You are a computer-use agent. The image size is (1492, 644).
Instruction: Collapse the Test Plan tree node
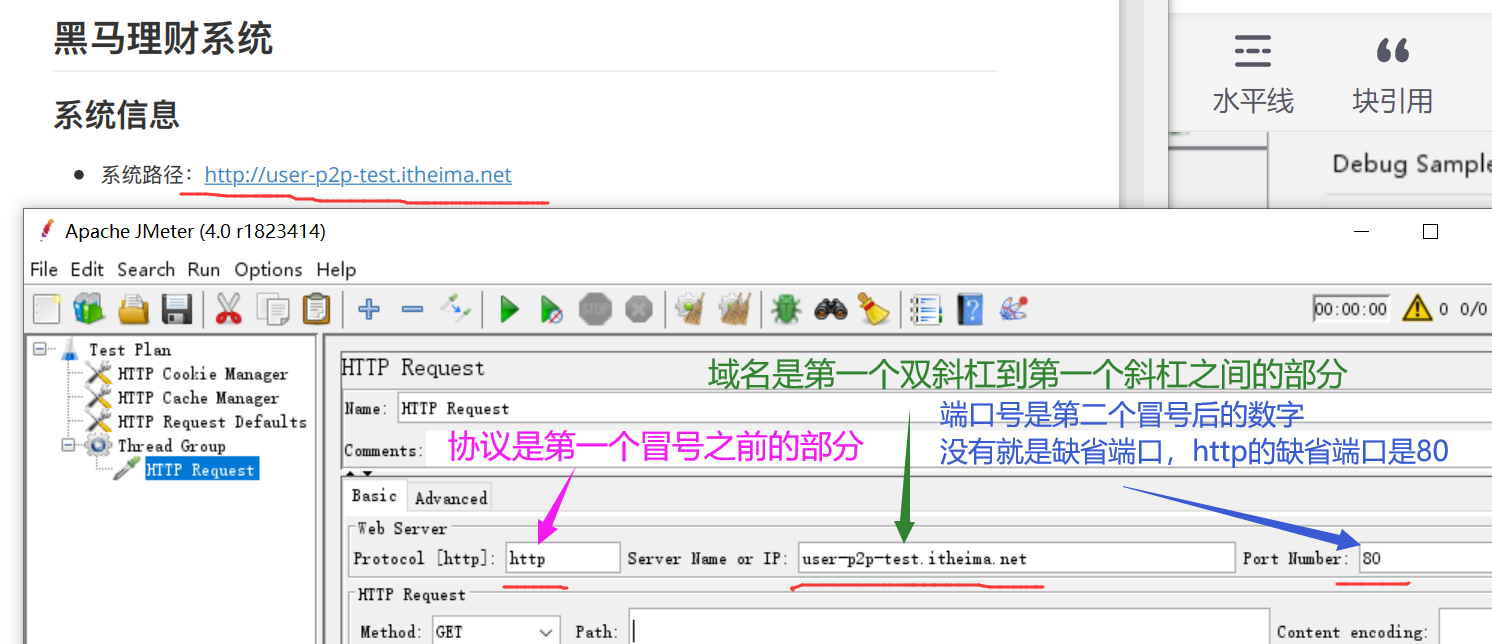click(40, 349)
